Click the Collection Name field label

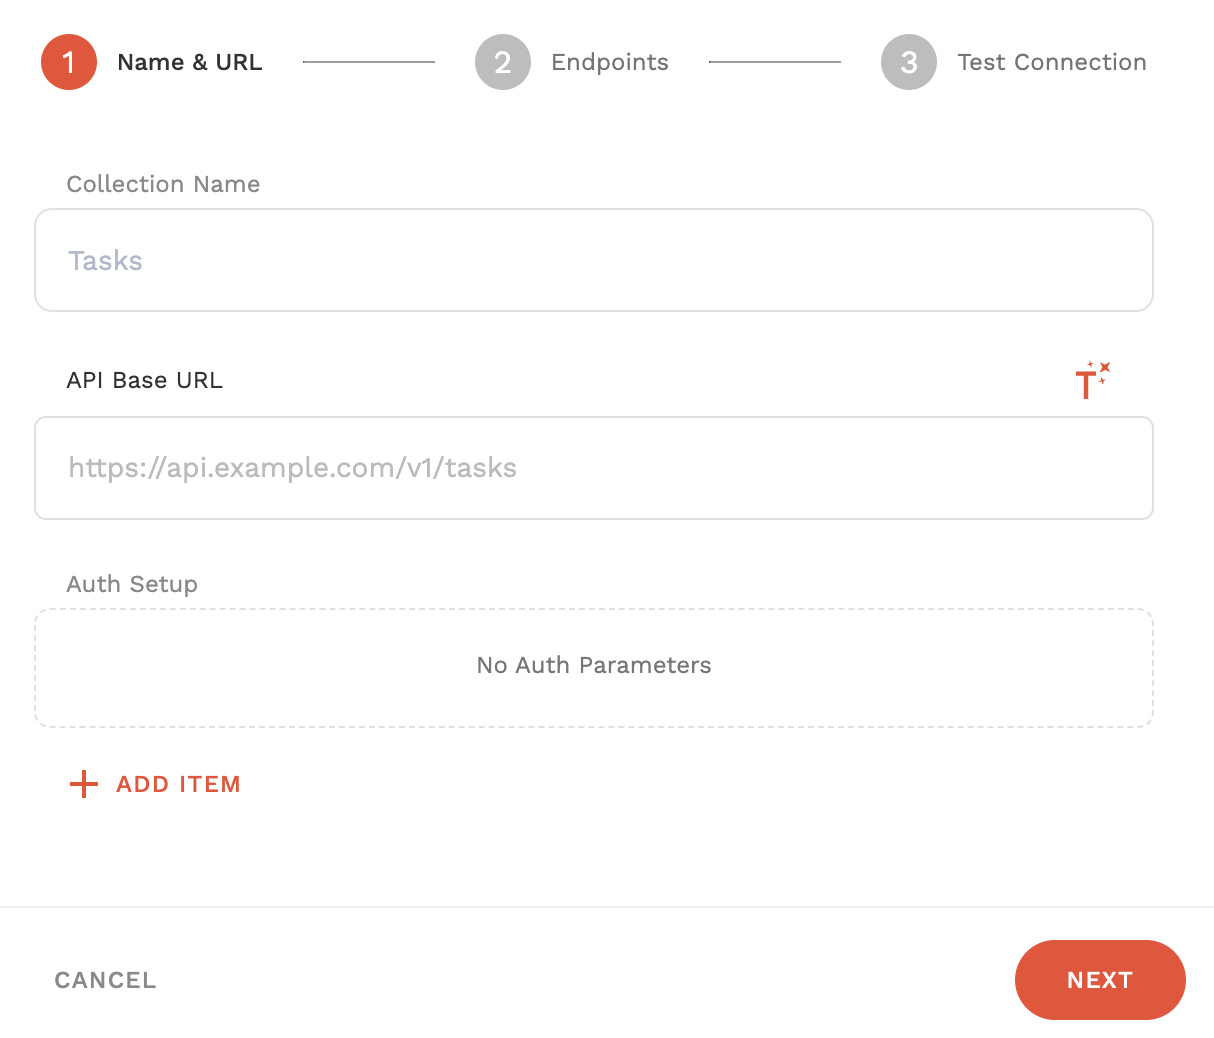(x=163, y=184)
